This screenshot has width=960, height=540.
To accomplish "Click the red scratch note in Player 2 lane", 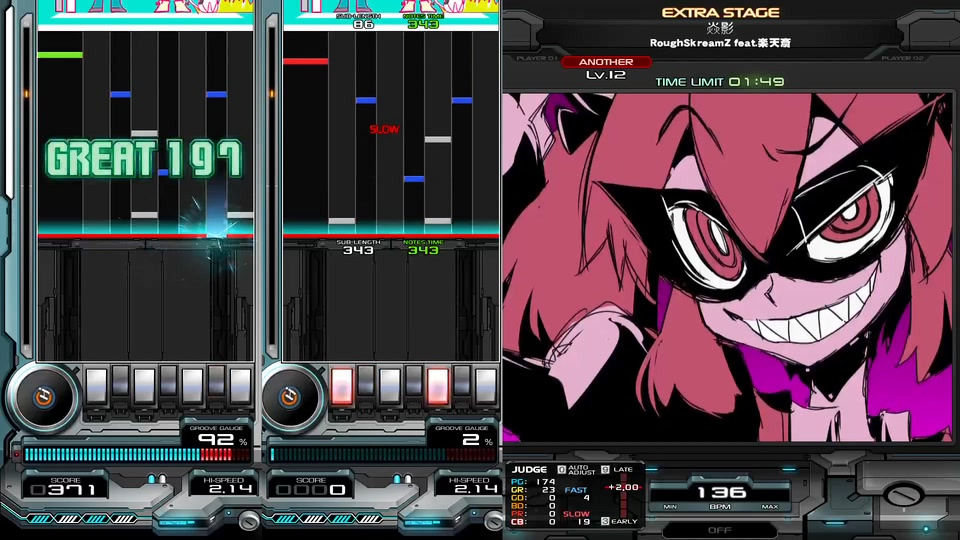I will click(x=306, y=61).
